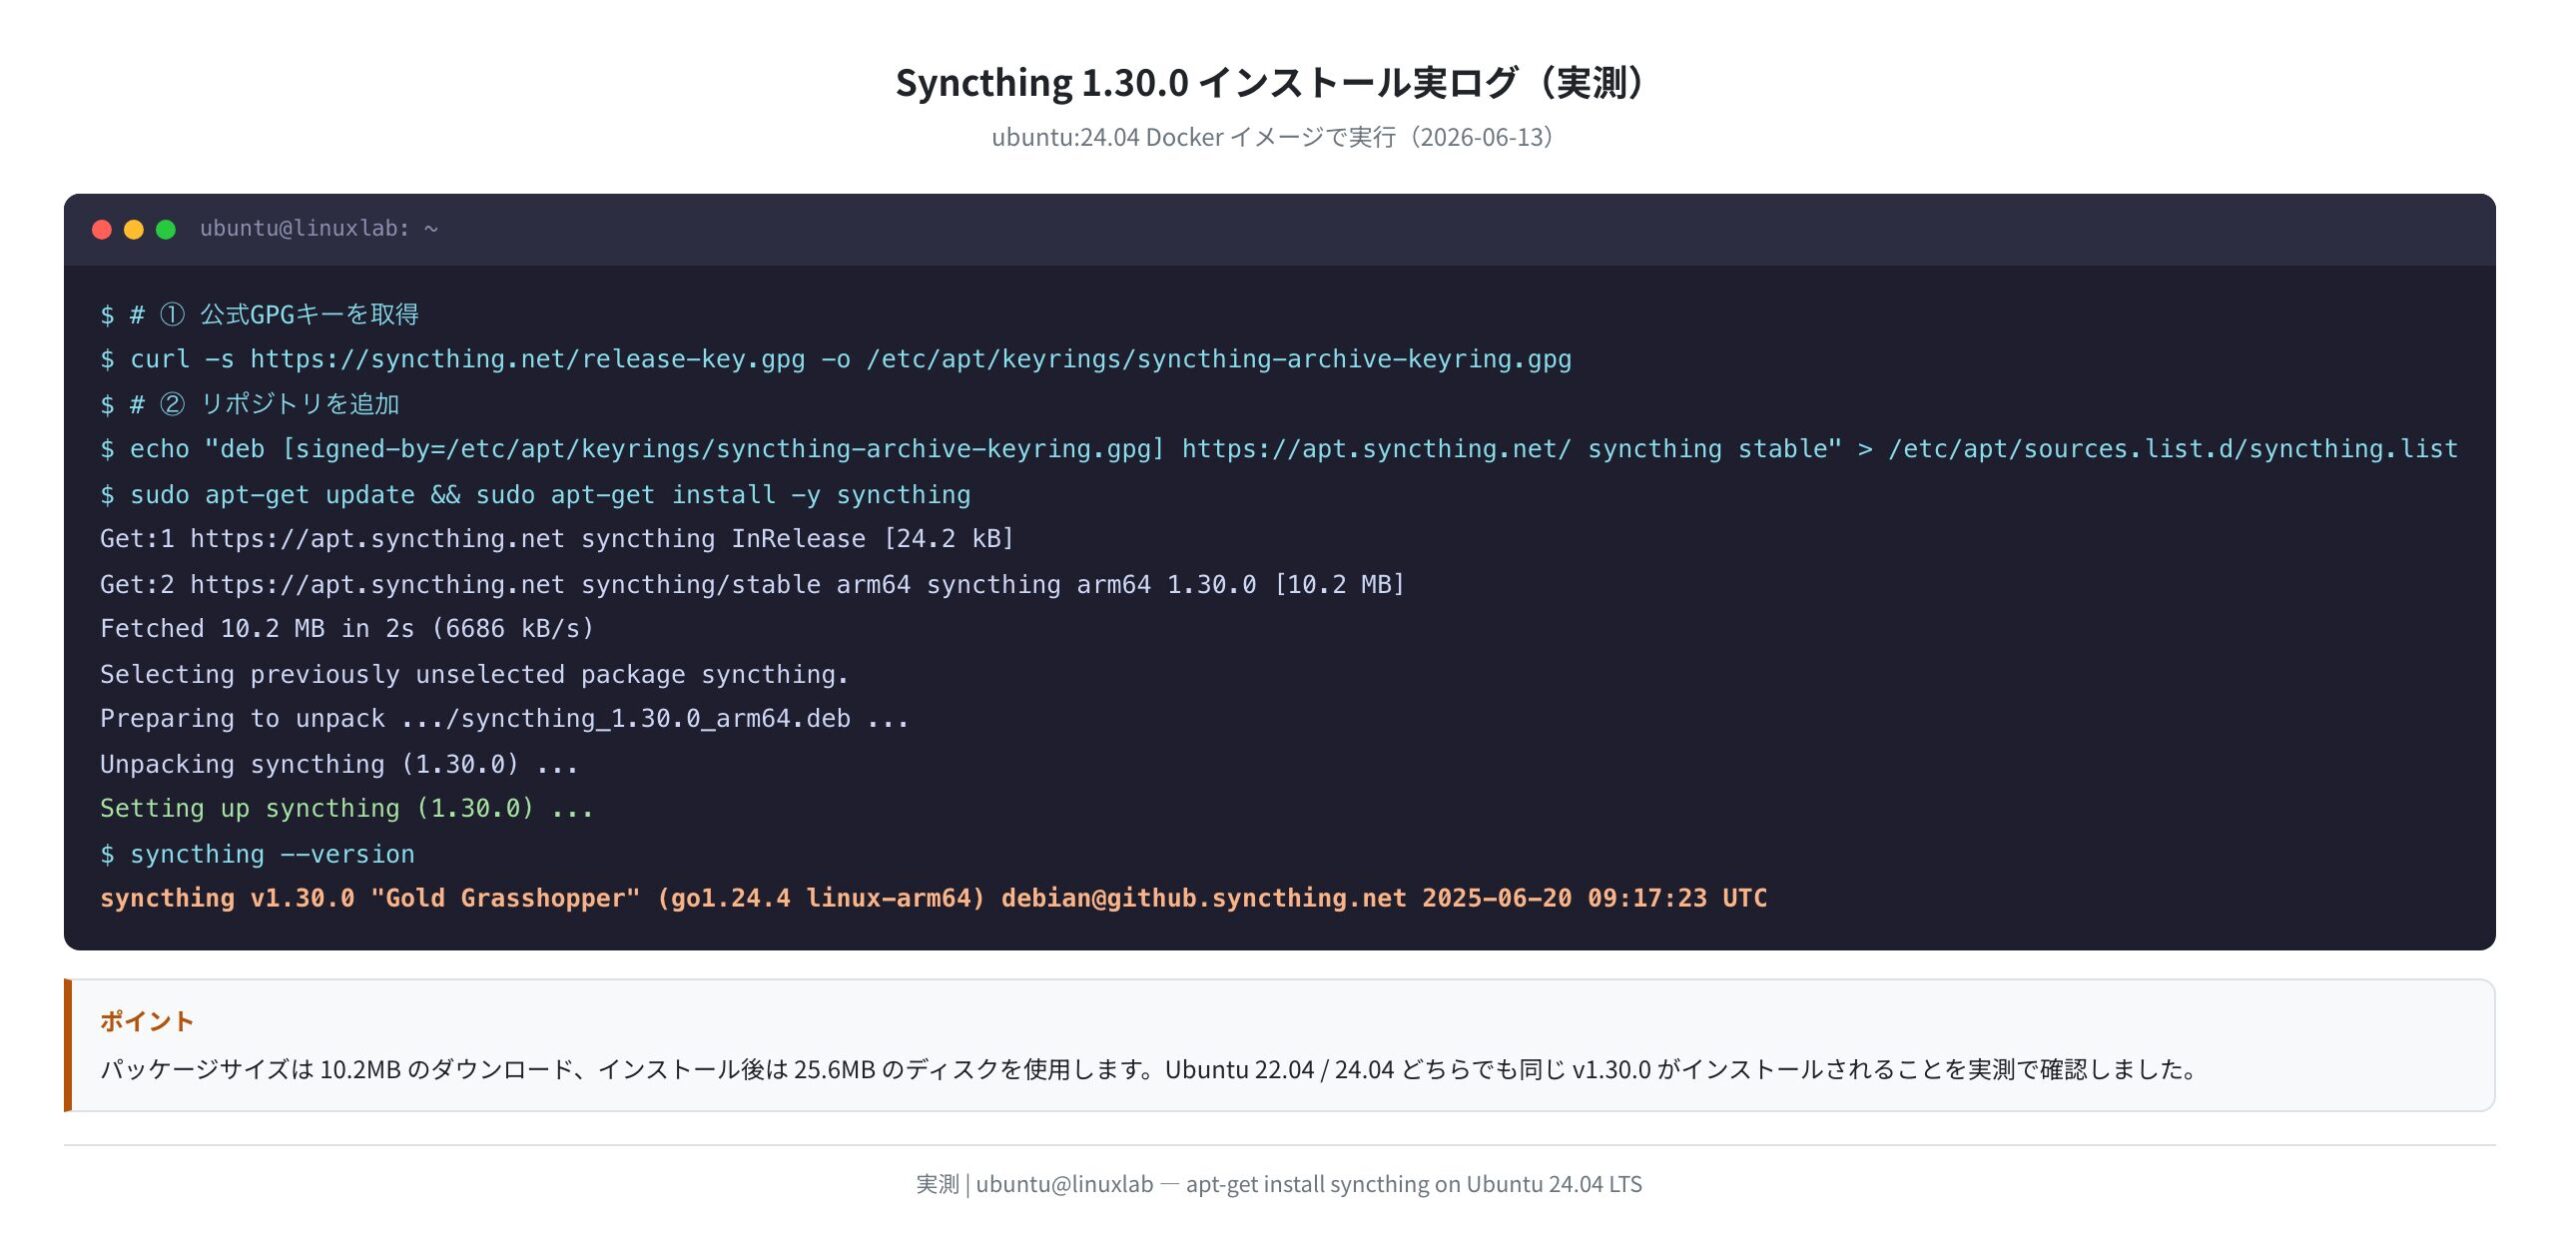Click the red close dot in terminal header
This screenshot has height=1238, width=2560.
101,229
